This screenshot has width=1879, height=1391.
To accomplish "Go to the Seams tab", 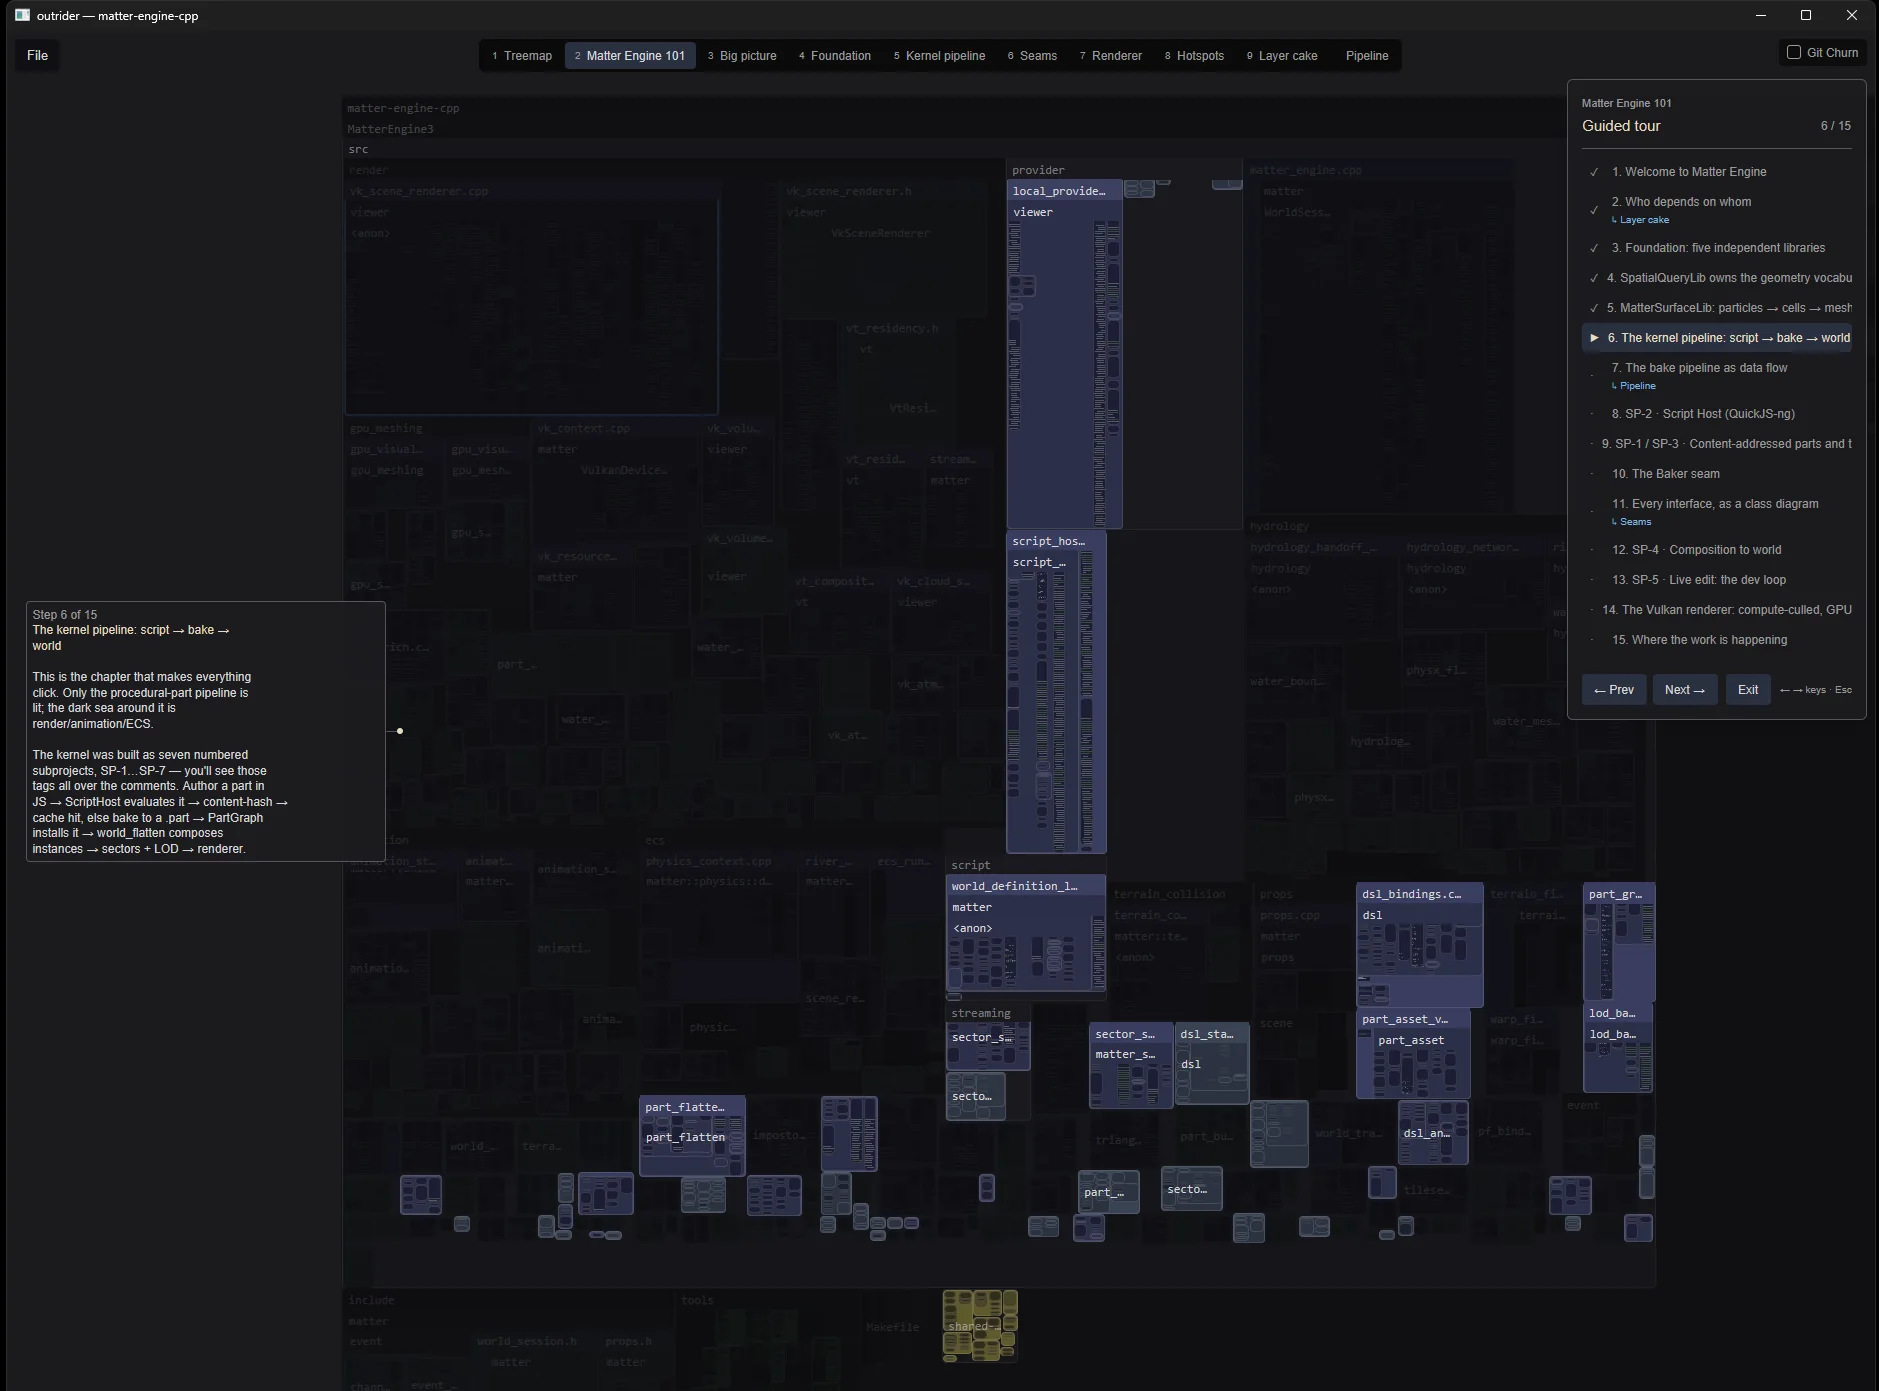I will coord(1032,56).
